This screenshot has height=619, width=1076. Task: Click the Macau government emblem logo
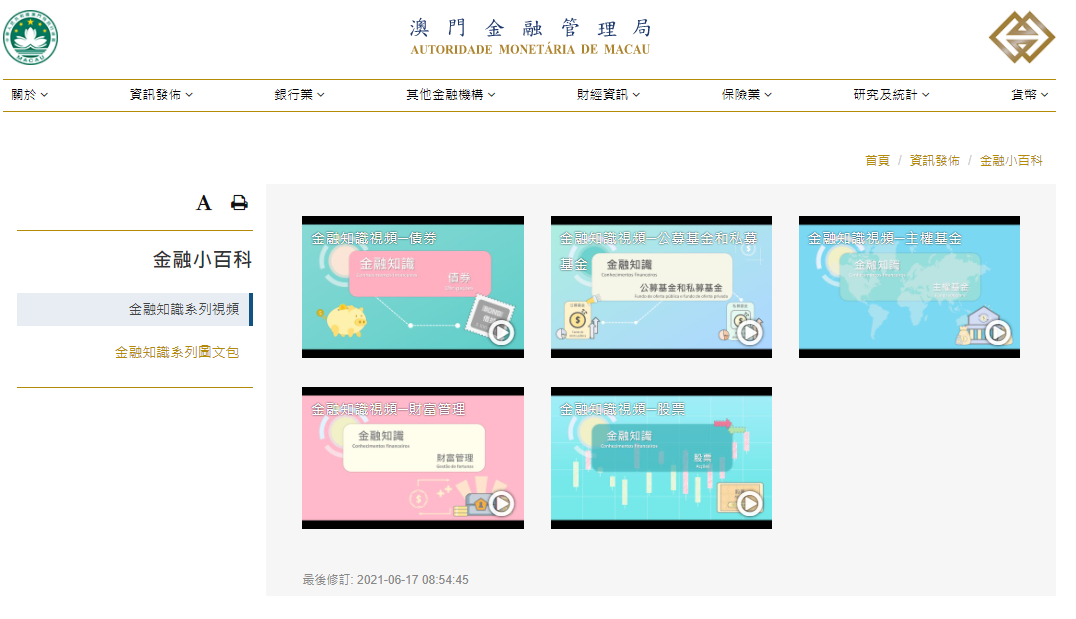click(31, 38)
